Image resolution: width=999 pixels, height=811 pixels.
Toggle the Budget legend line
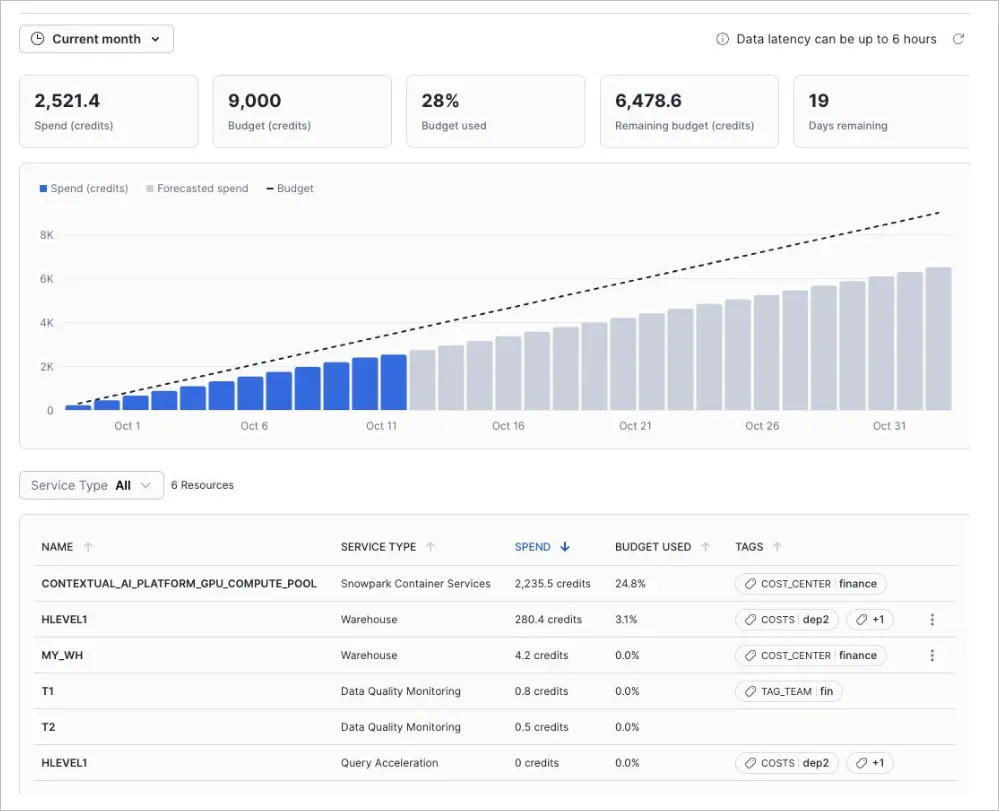pyautogui.click(x=288, y=188)
